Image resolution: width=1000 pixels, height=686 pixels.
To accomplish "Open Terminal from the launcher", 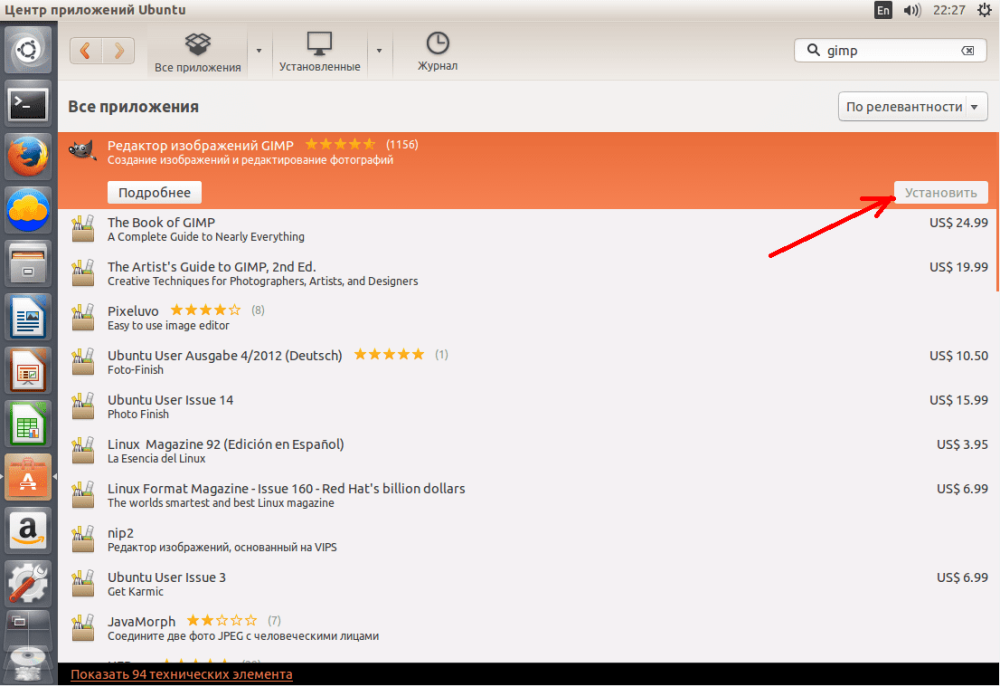I will pyautogui.click(x=27, y=103).
